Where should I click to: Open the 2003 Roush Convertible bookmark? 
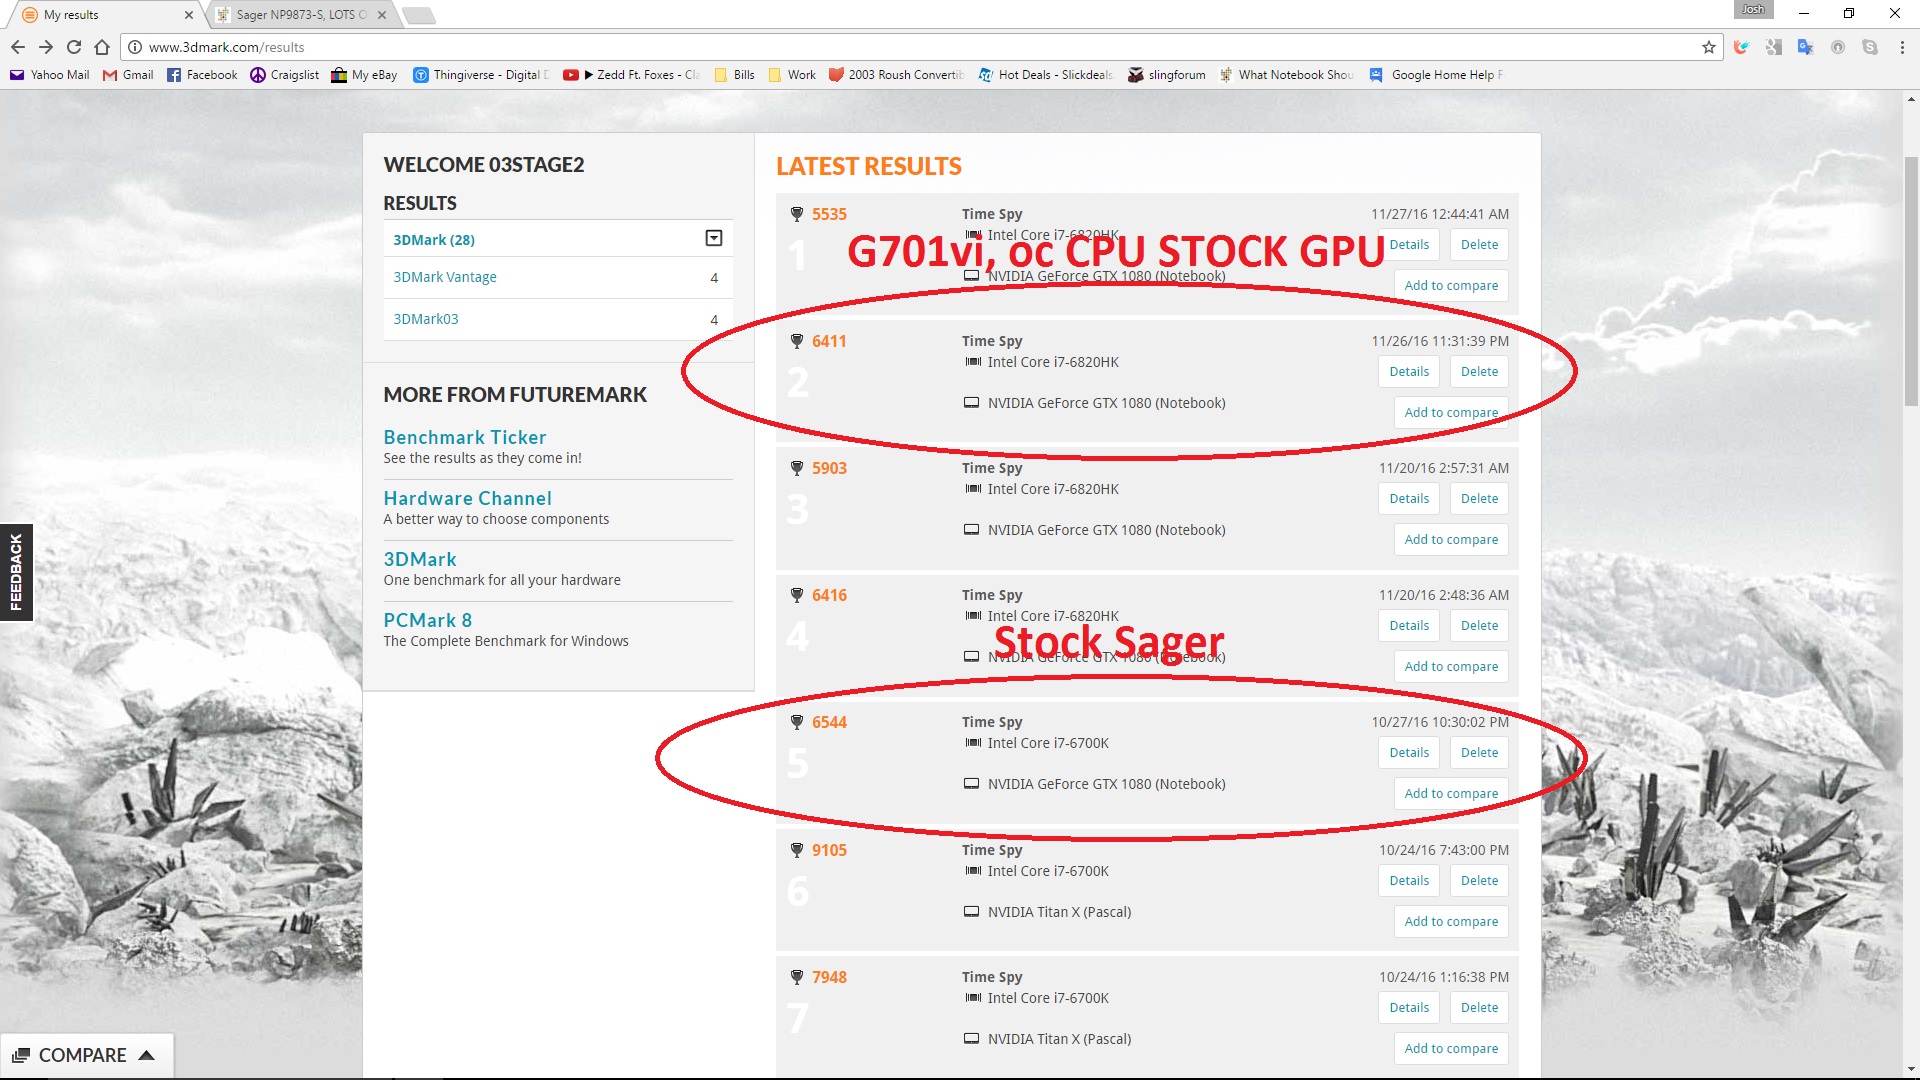point(896,75)
